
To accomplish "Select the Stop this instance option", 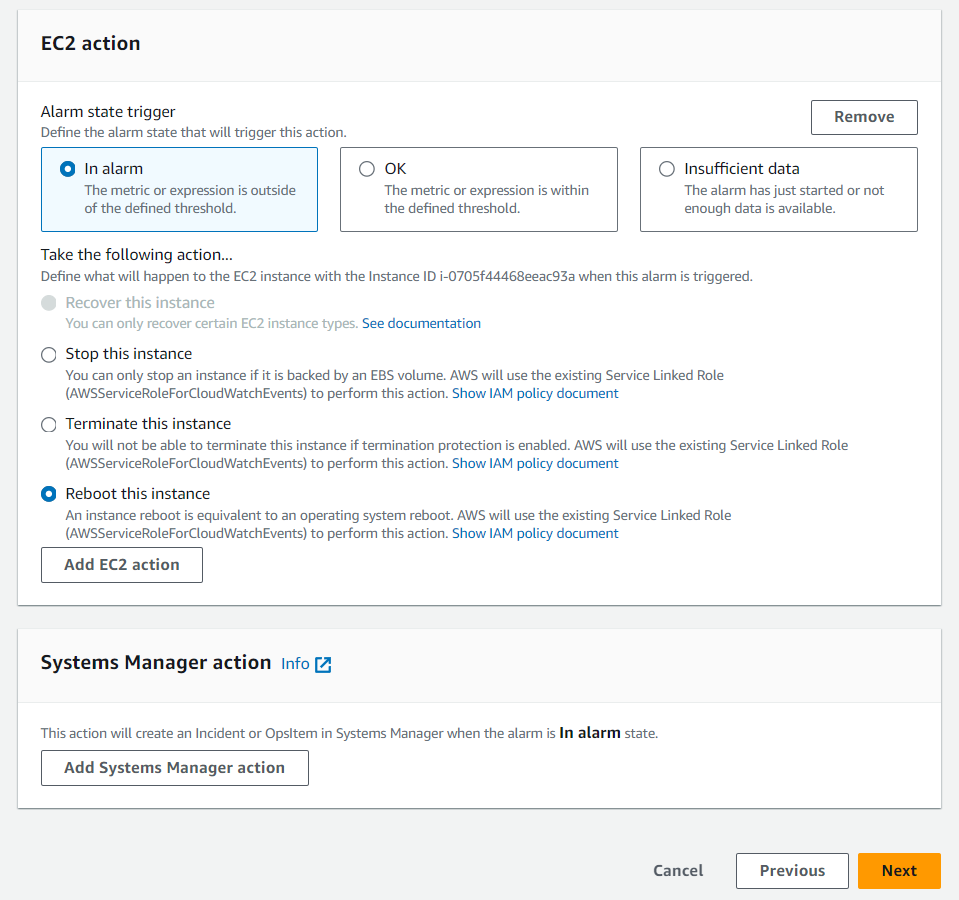I will (x=49, y=354).
